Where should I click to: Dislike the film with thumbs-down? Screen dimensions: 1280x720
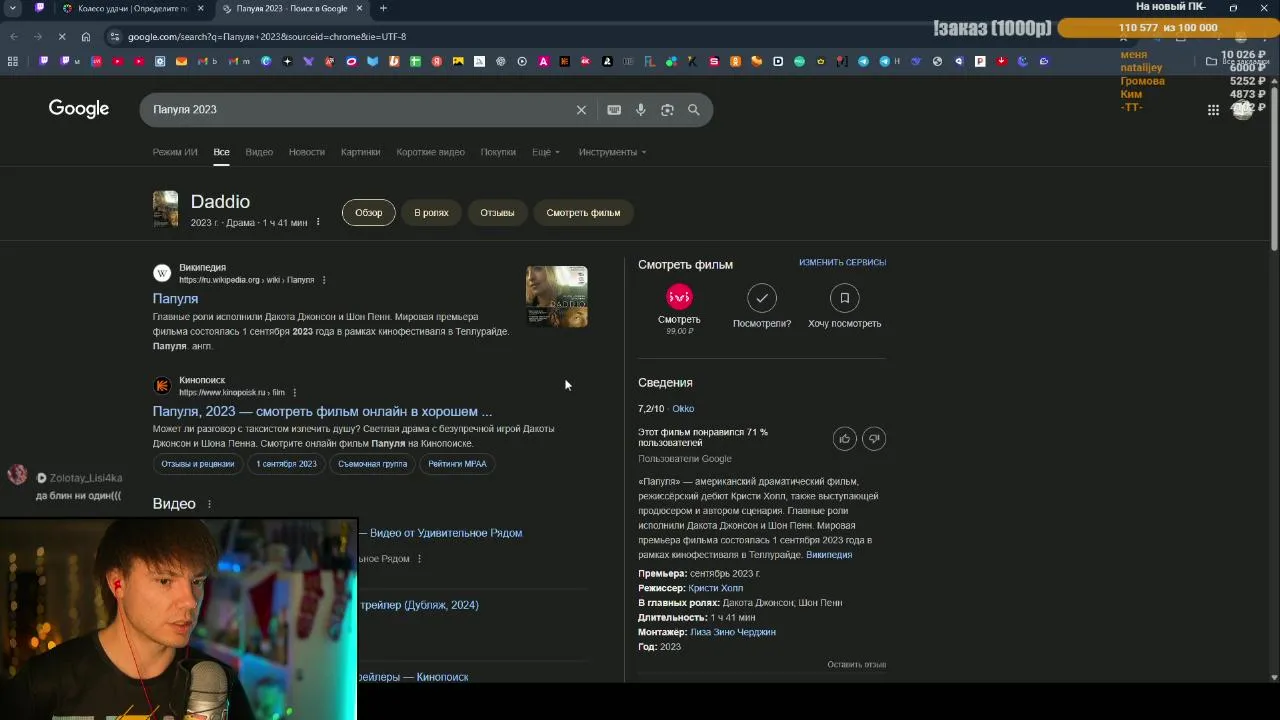[874, 438]
